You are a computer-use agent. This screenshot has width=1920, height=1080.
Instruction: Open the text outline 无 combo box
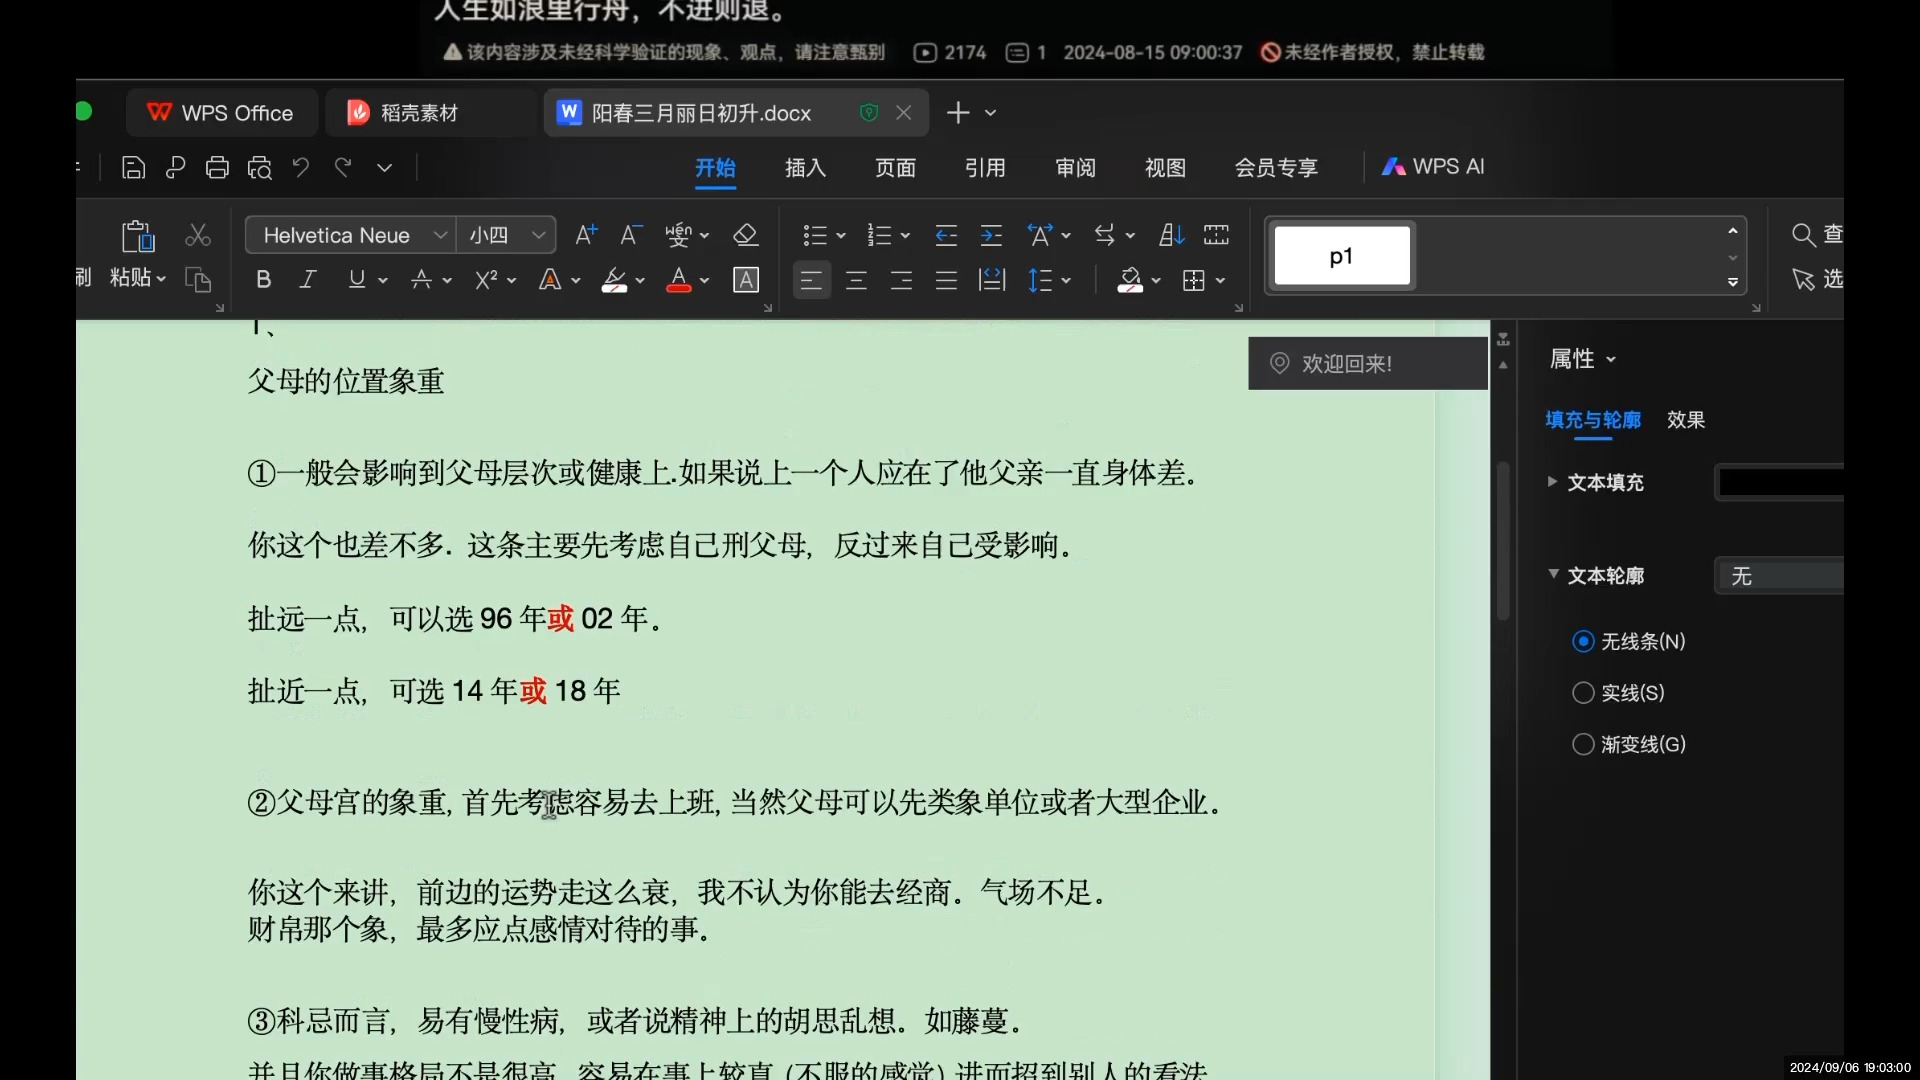click(1779, 576)
